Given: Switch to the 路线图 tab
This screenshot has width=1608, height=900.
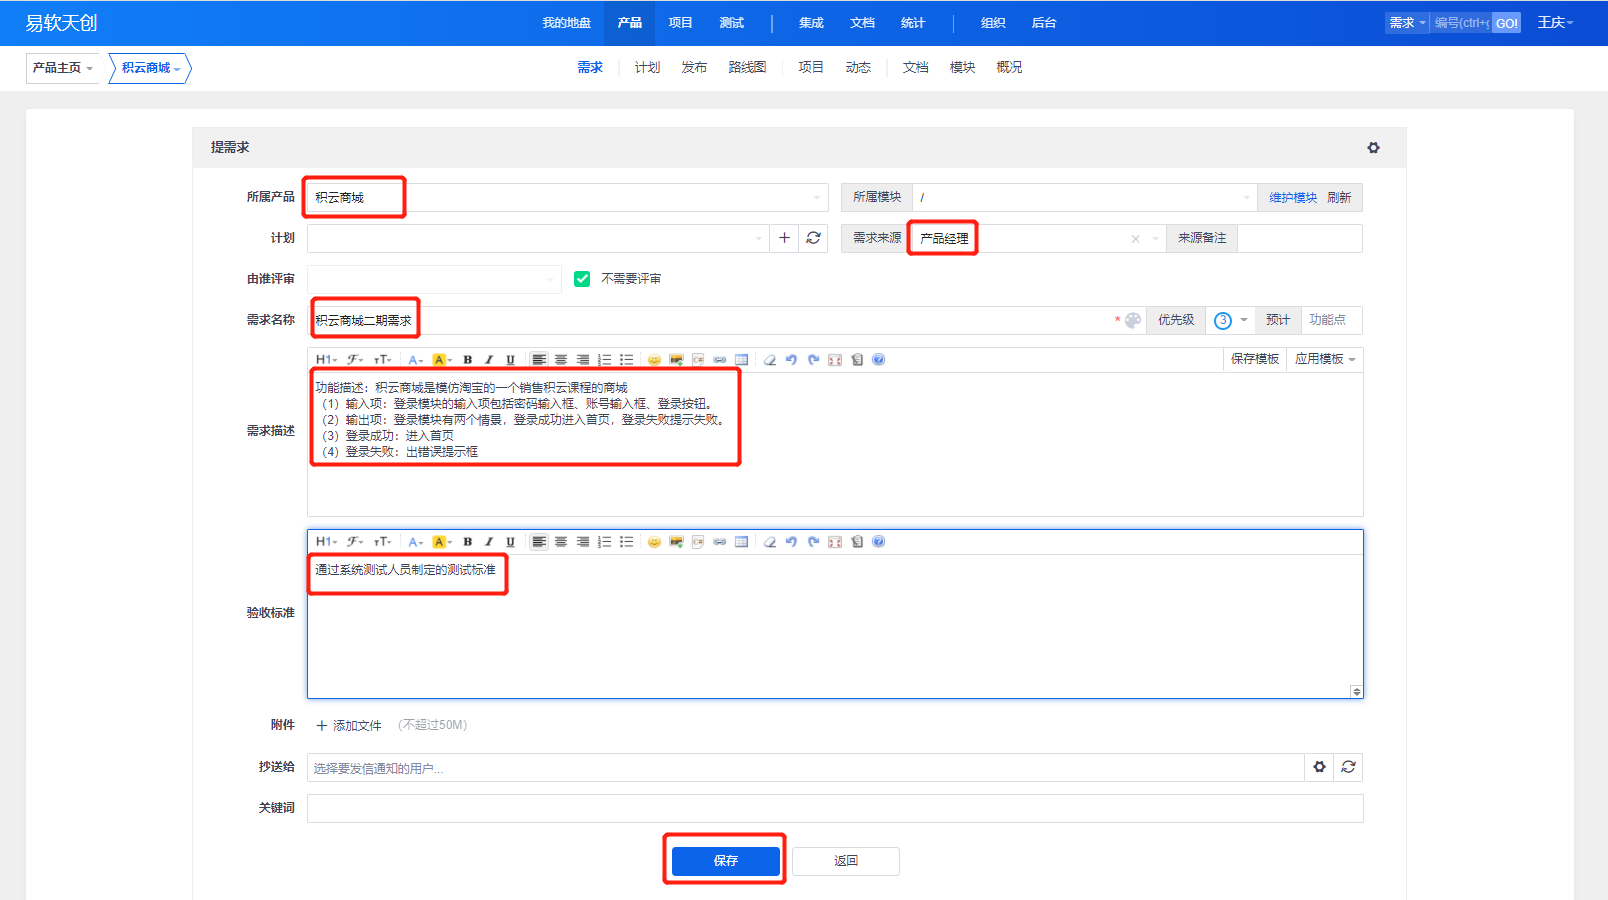Looking at the screenshot, I should tap(747, 67).
